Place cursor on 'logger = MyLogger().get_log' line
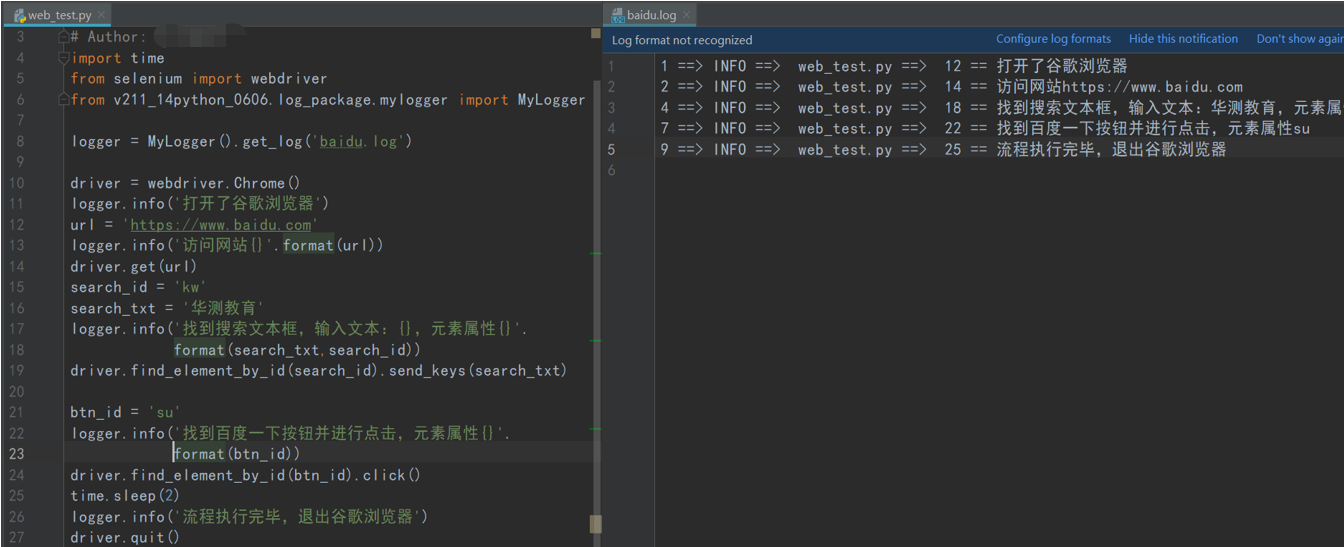 241,141
